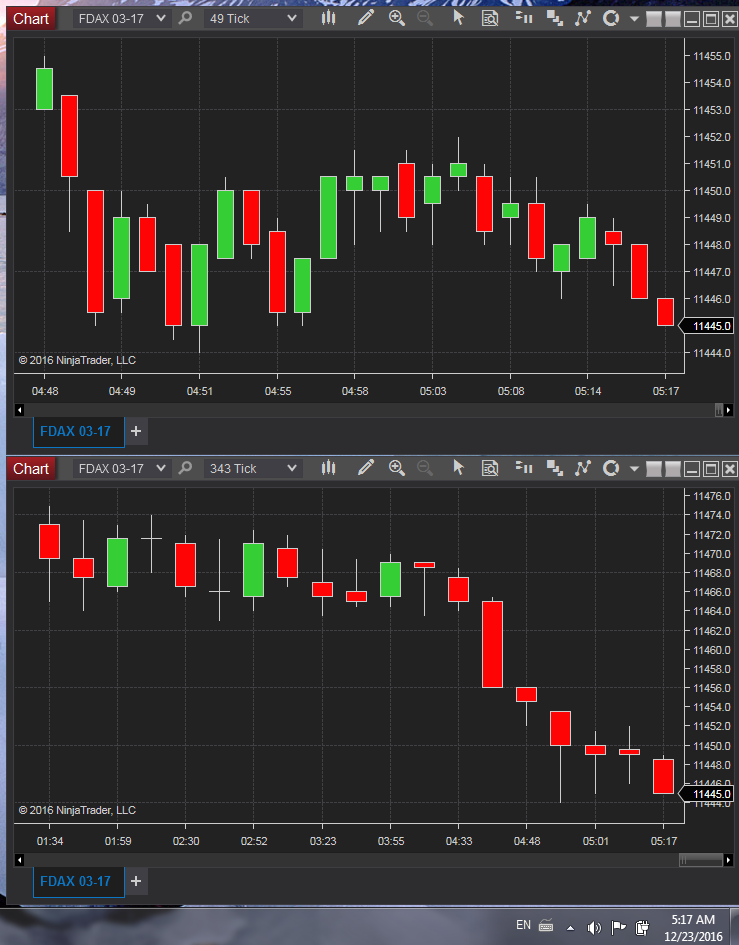
Task: Click zoom out magnifier in 49 Tick chart
Action: 425,18
